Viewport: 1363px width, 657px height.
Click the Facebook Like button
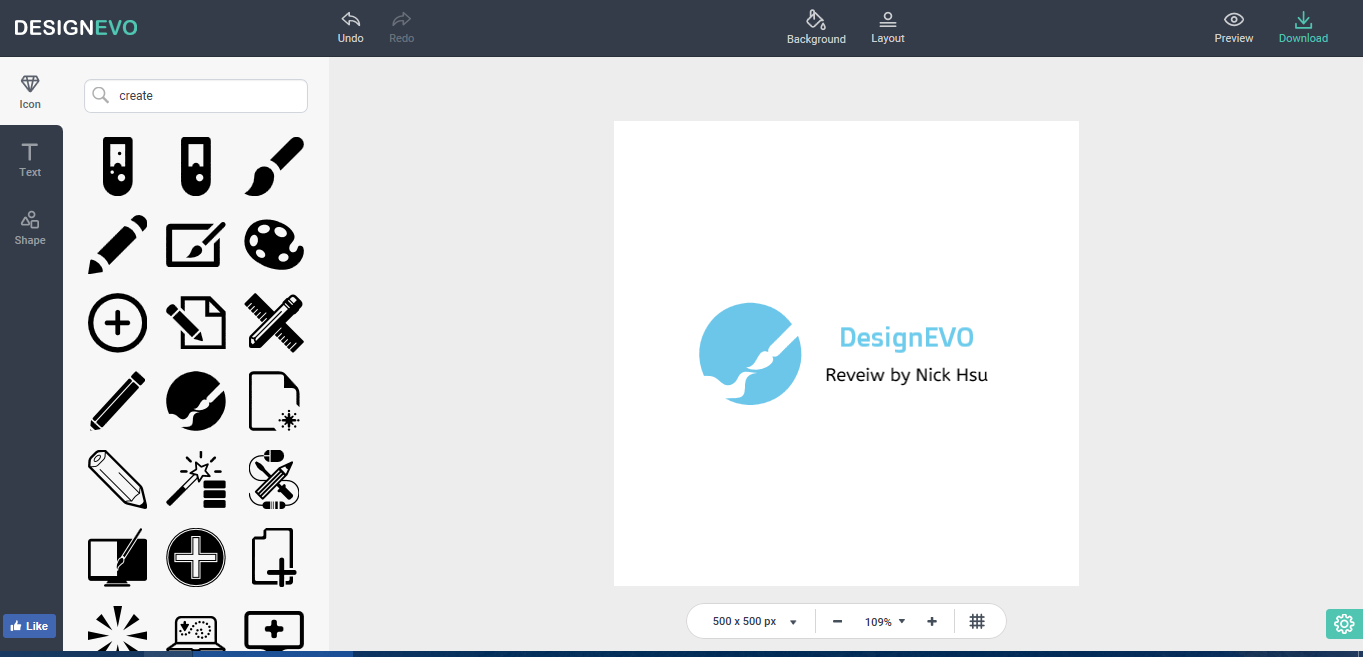point(29,626)
